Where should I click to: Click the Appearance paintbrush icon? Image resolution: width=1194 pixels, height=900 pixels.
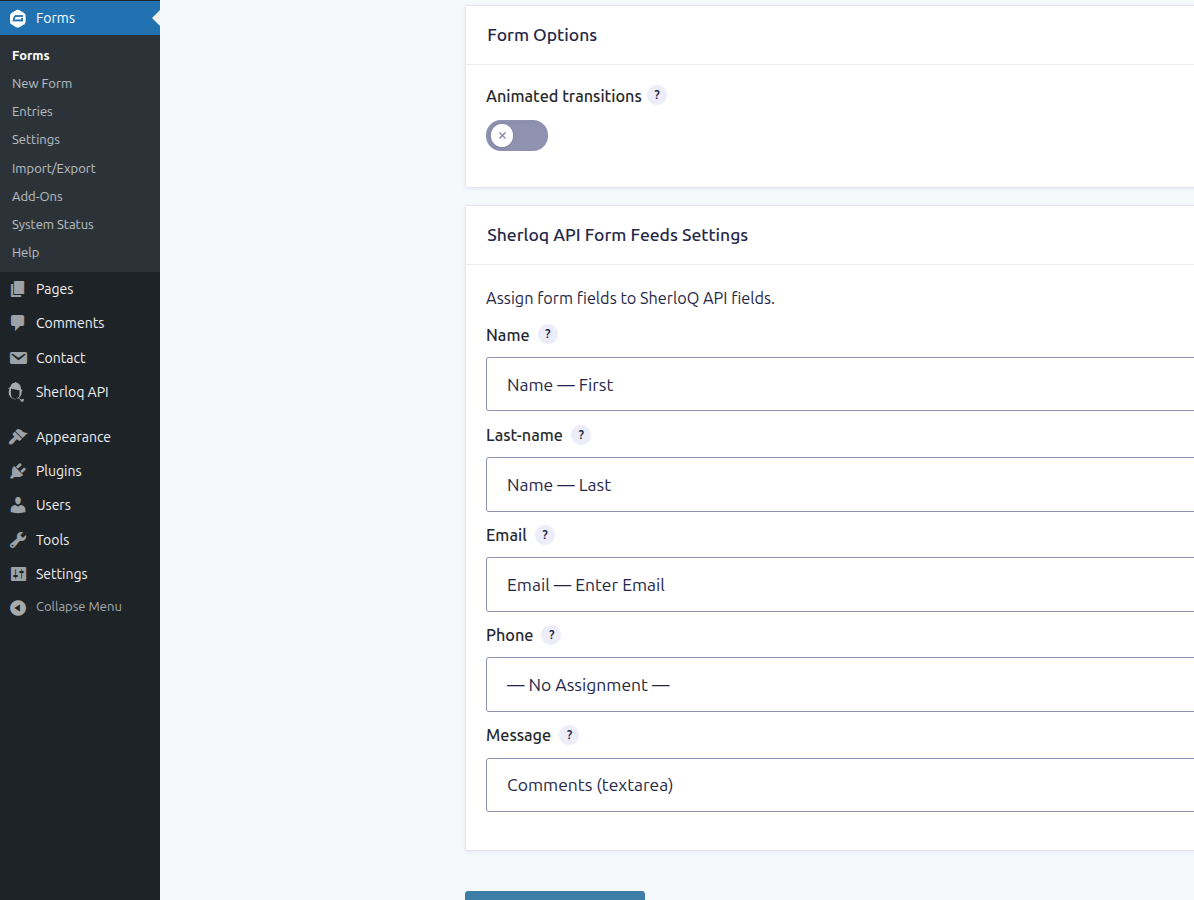18,437
